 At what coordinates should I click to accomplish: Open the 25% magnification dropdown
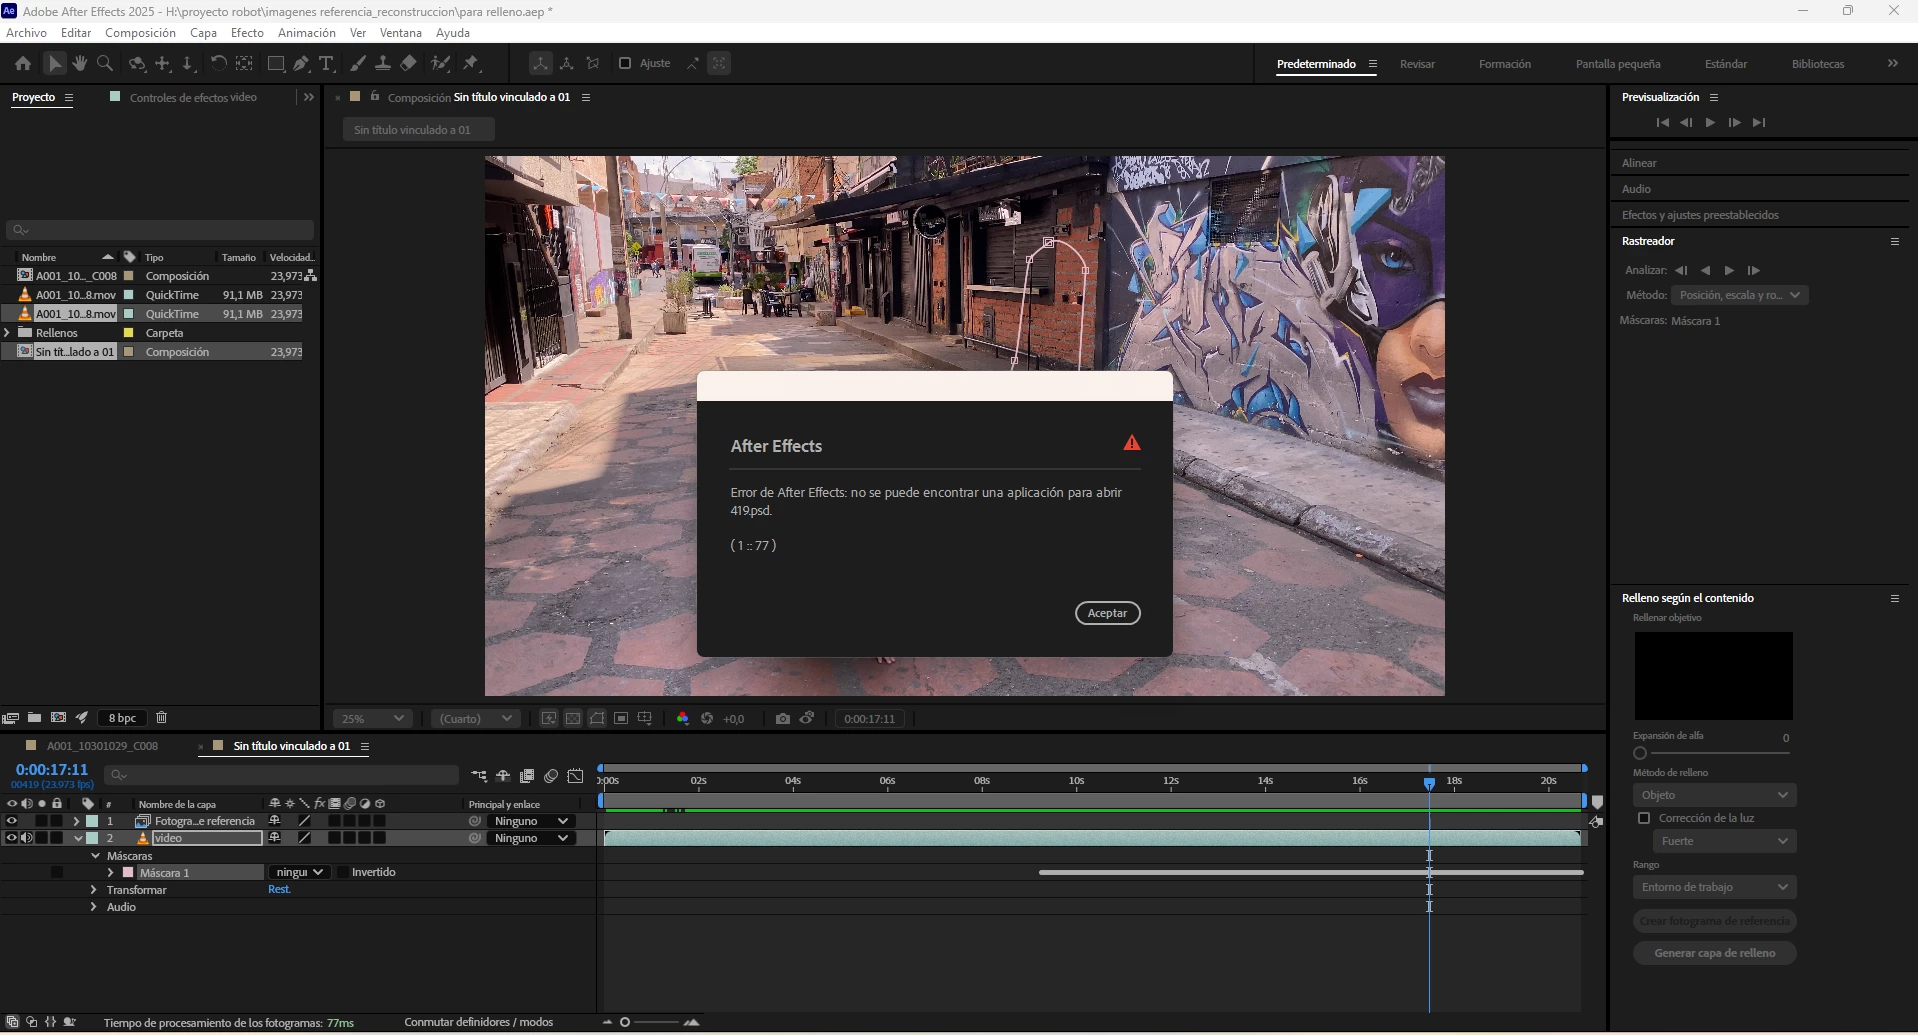[373, 718]
